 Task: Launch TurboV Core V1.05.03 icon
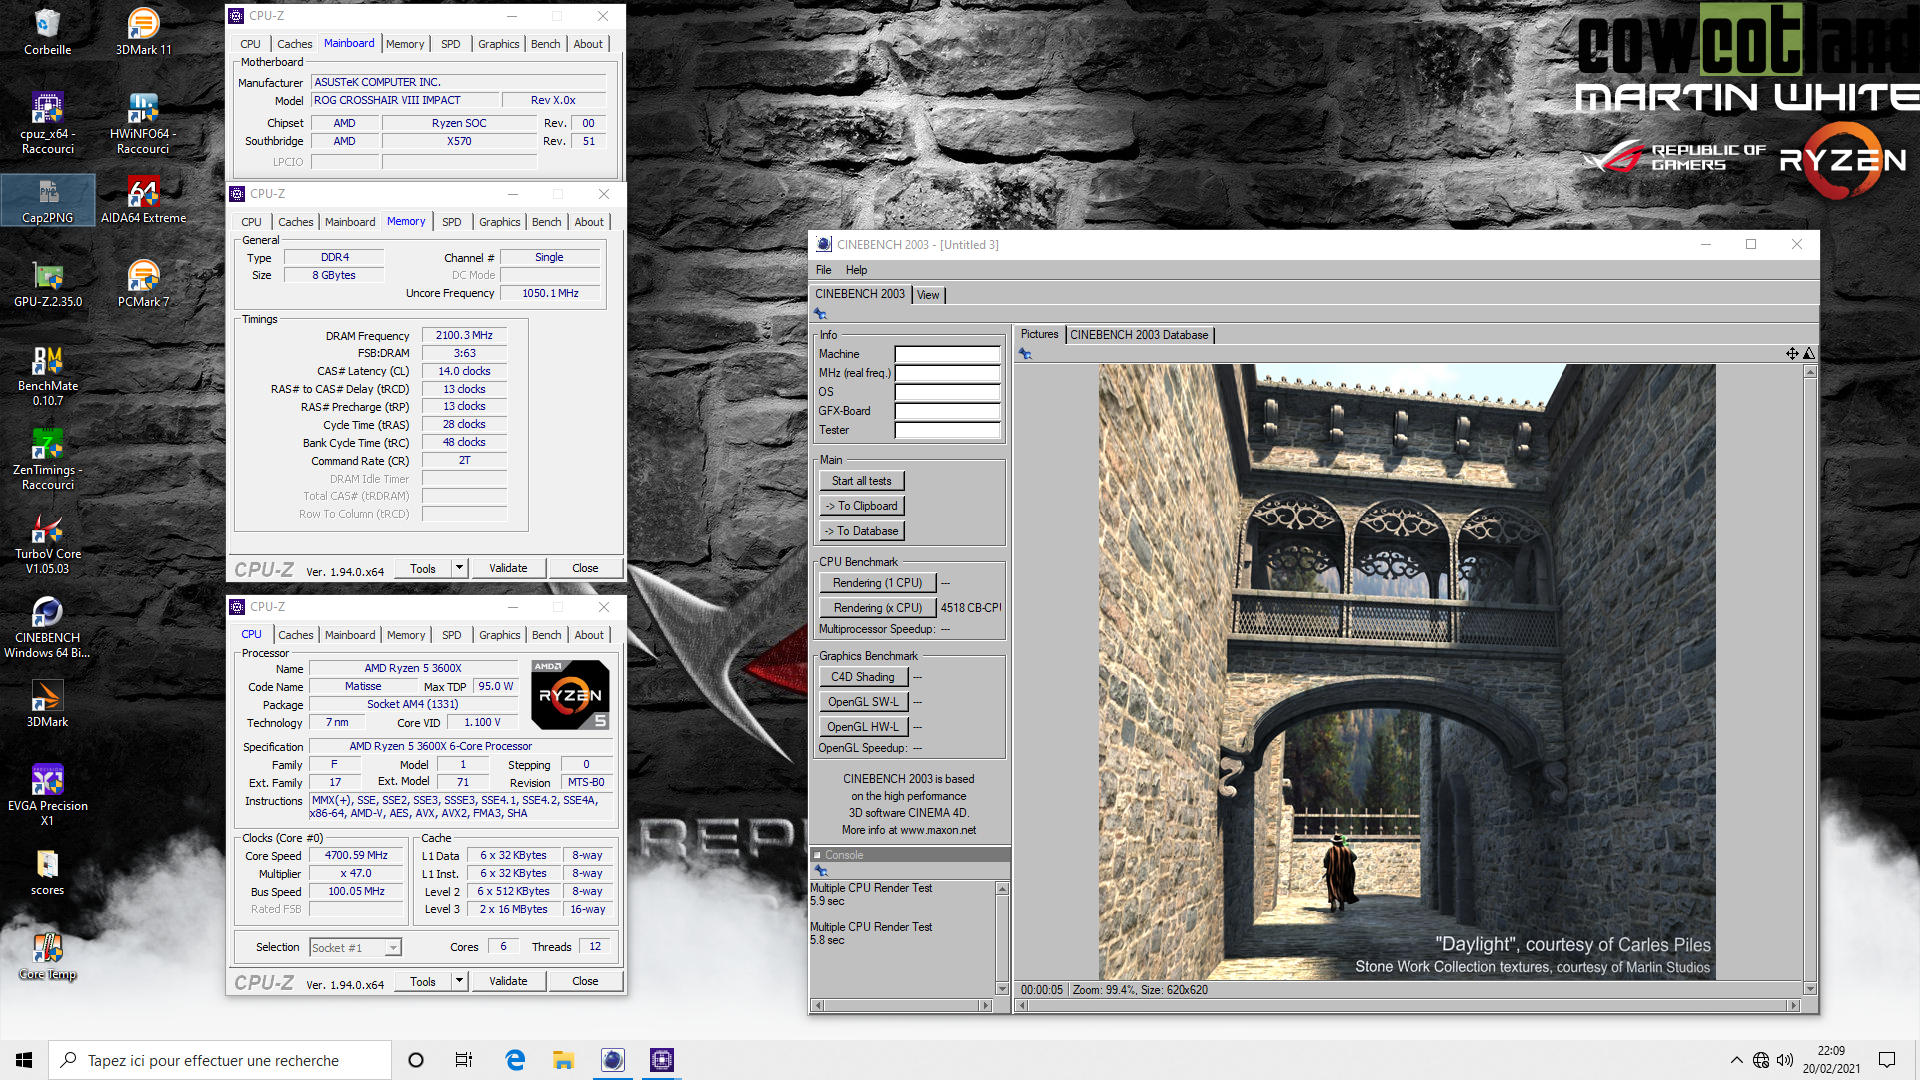pyautogui.click(x=47, y=544)
